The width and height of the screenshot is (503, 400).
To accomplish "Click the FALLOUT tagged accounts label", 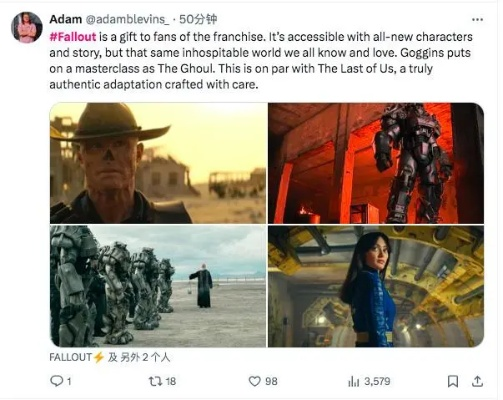I will pyautogui.click(x=110, y=357).
